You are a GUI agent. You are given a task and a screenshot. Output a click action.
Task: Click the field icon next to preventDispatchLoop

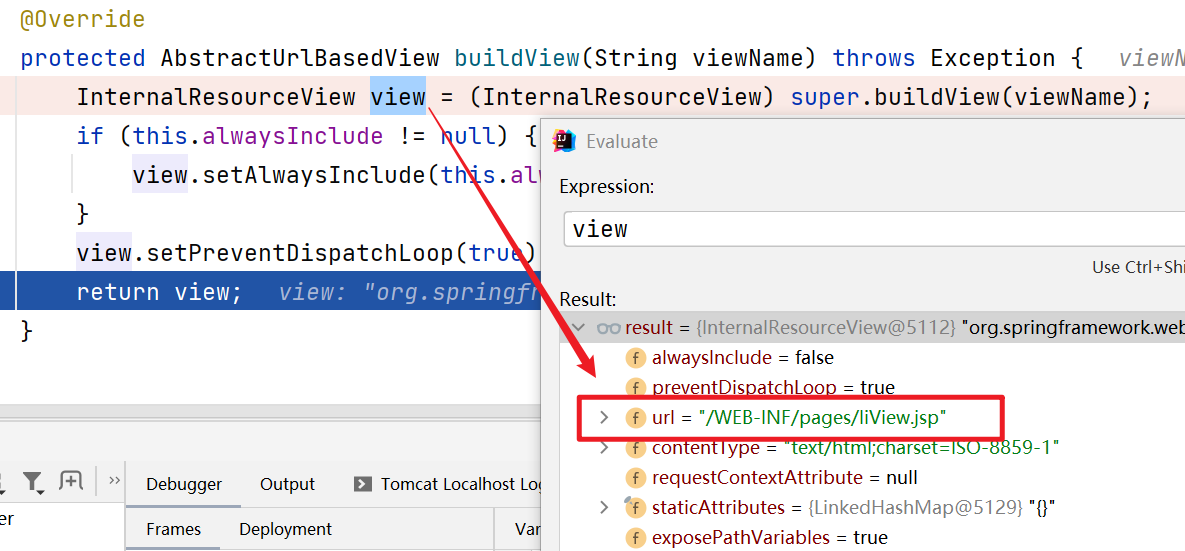635,388
